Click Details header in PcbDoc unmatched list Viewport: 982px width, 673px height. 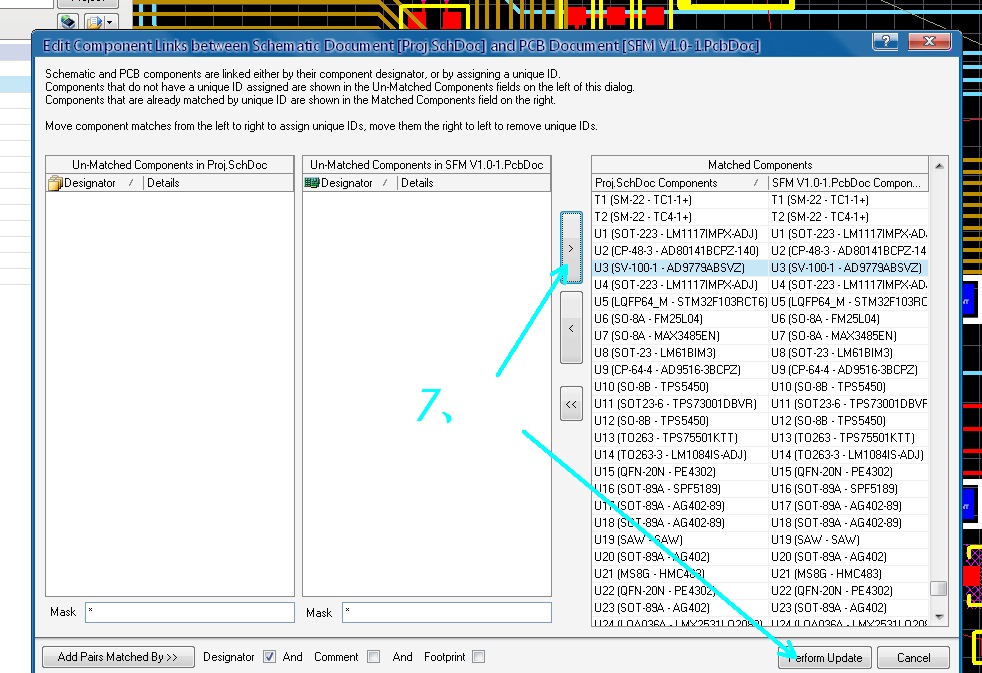click(473, 183)
